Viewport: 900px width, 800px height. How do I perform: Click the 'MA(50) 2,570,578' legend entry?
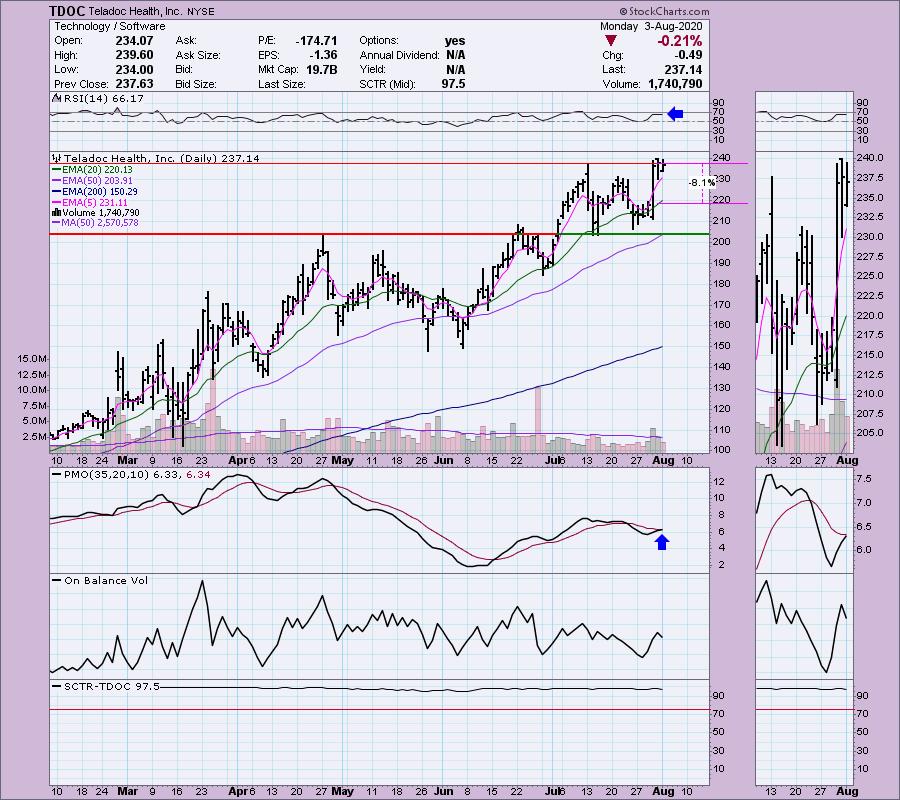pos(100,223)
